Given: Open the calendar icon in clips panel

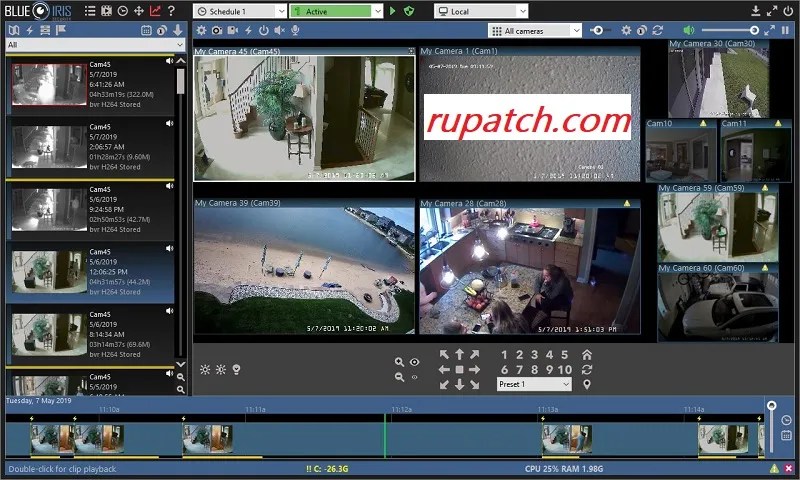Looking at the screenshot, I should tap(146, 30).
